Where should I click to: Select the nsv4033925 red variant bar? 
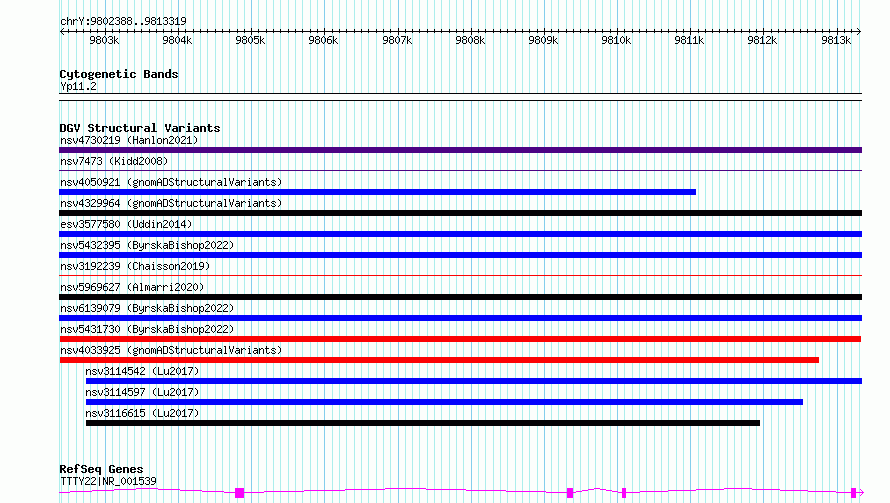[x=439, y=360]
